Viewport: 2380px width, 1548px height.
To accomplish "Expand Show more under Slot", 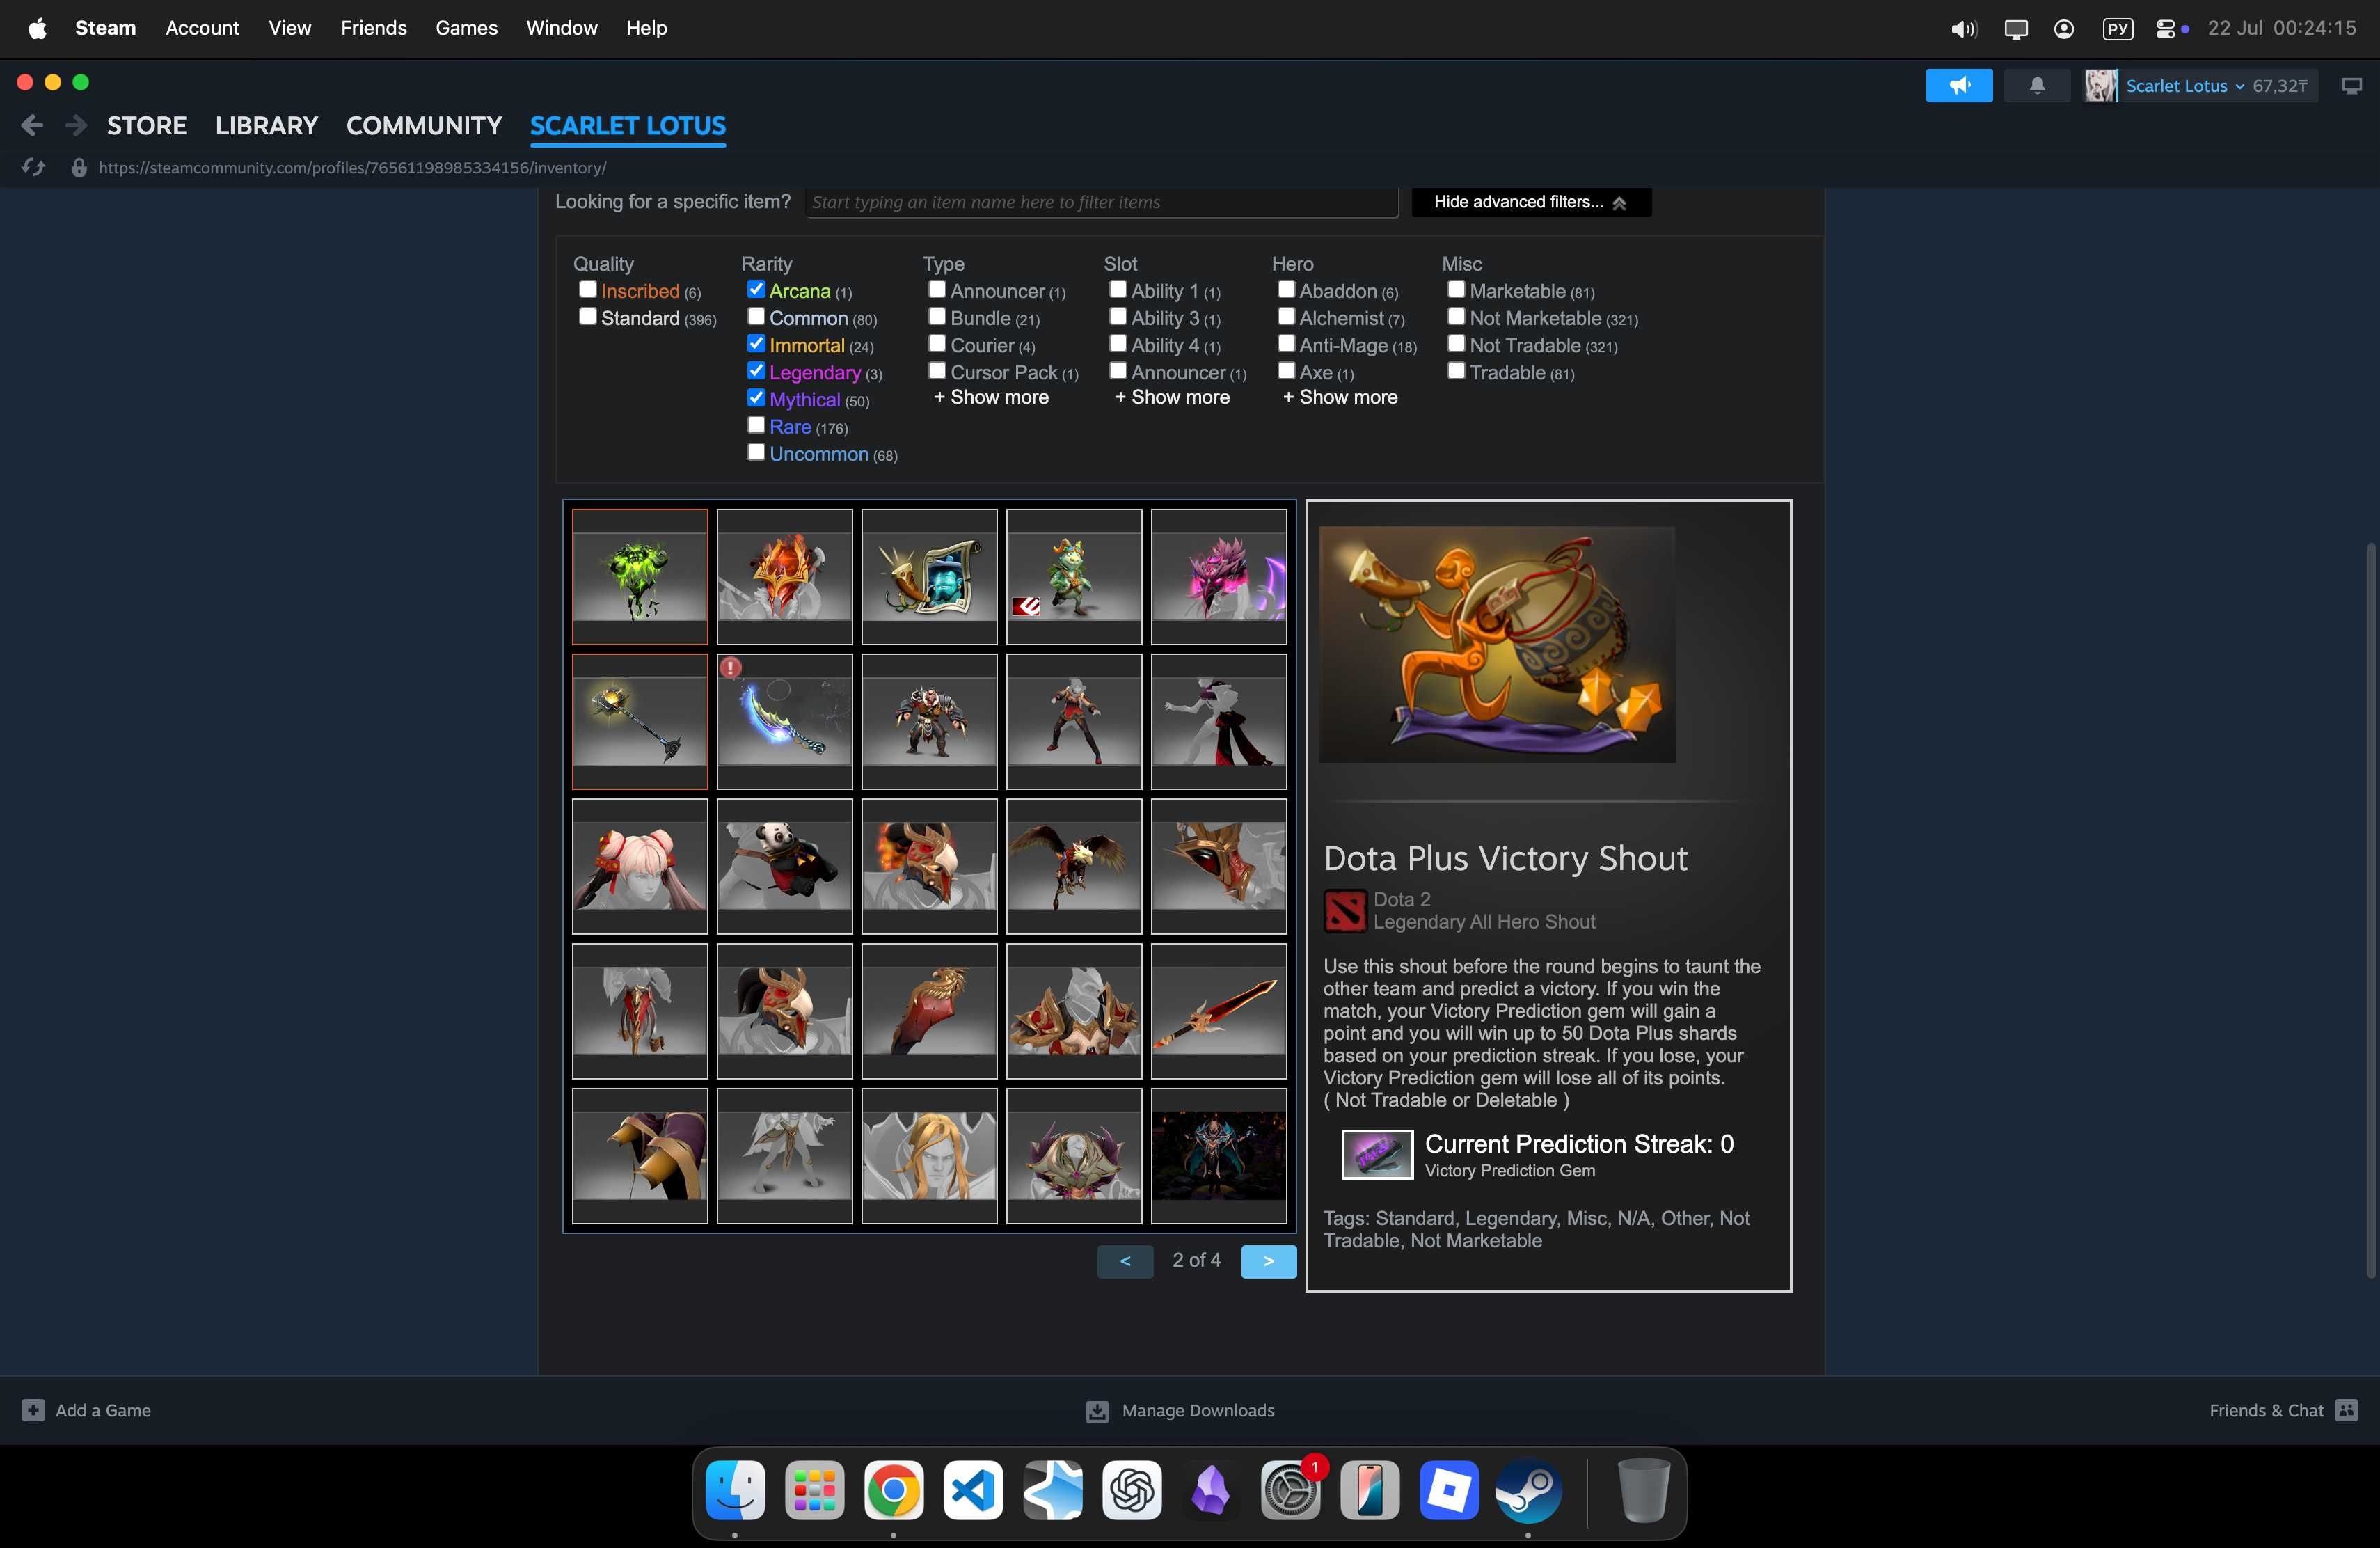I will click(x=1172, y=397).
